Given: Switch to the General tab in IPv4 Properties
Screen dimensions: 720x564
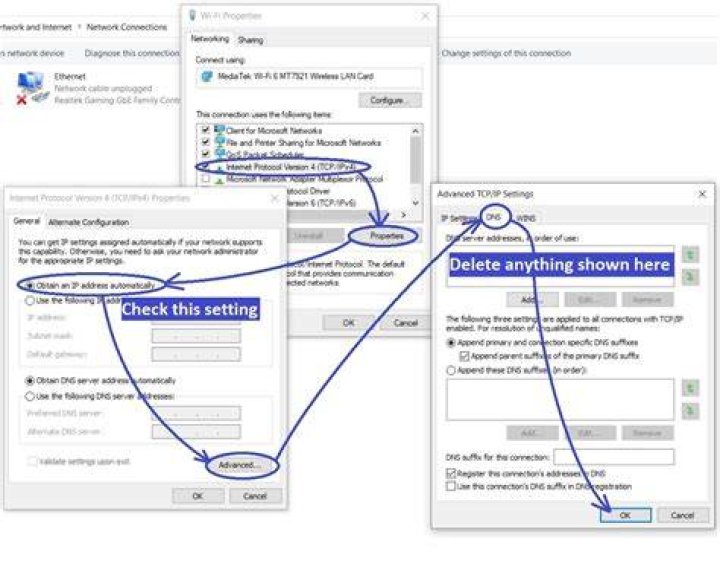Looking at the screenshot, I should (27, 221).
